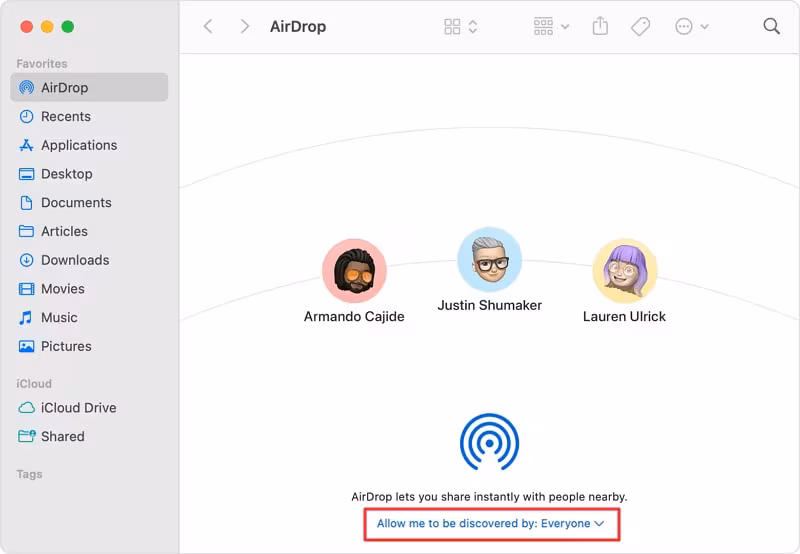
Task: Click the AirDrop icon in the sidebar
Action: coord(27,88)
